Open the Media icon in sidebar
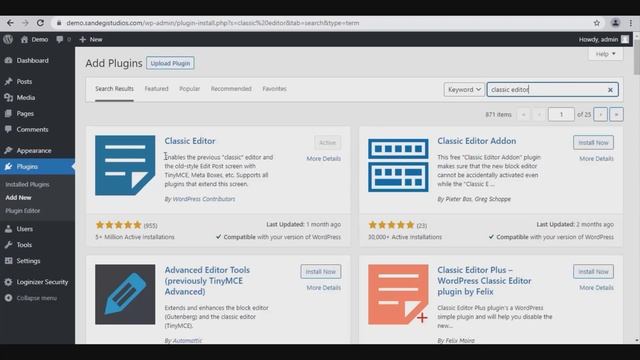640x360 pixels. 8,98
